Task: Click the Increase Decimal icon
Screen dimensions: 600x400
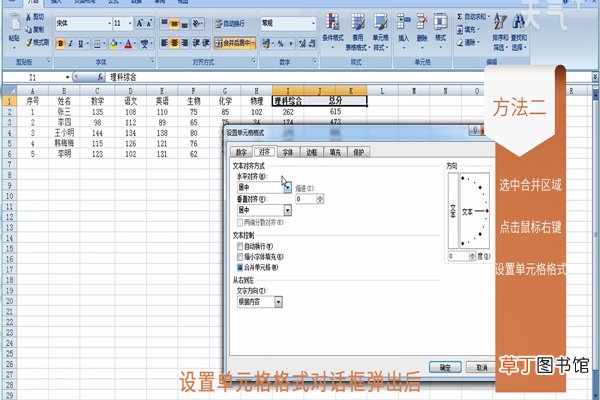Action: [x=302, y=43]
